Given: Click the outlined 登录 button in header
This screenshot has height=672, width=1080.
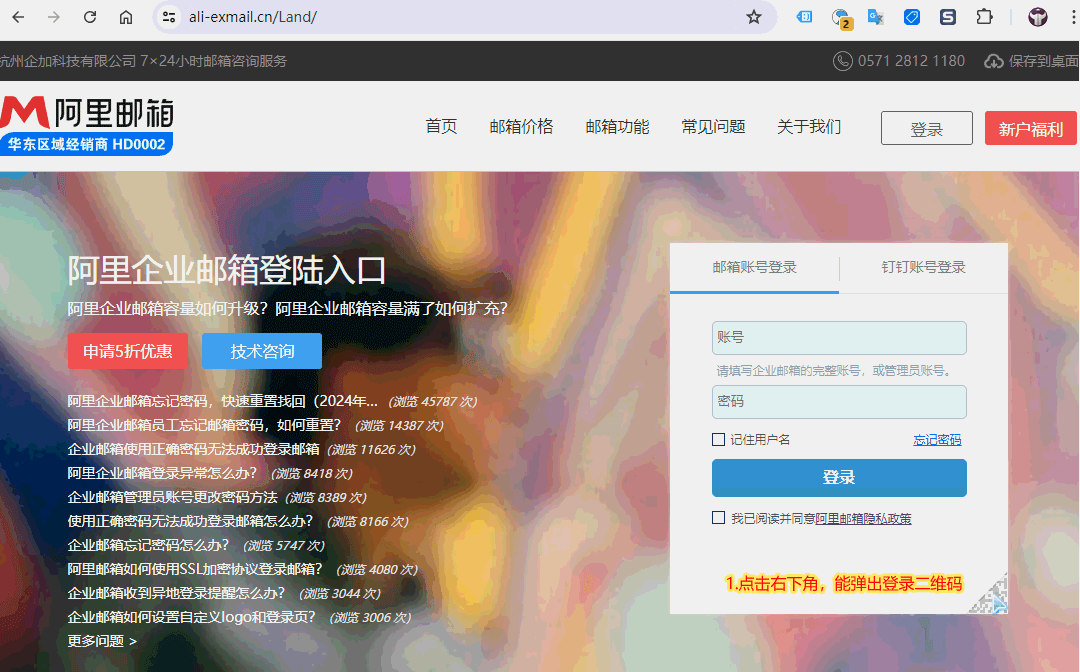Looking at the screenshot, I should click(926, 128).
